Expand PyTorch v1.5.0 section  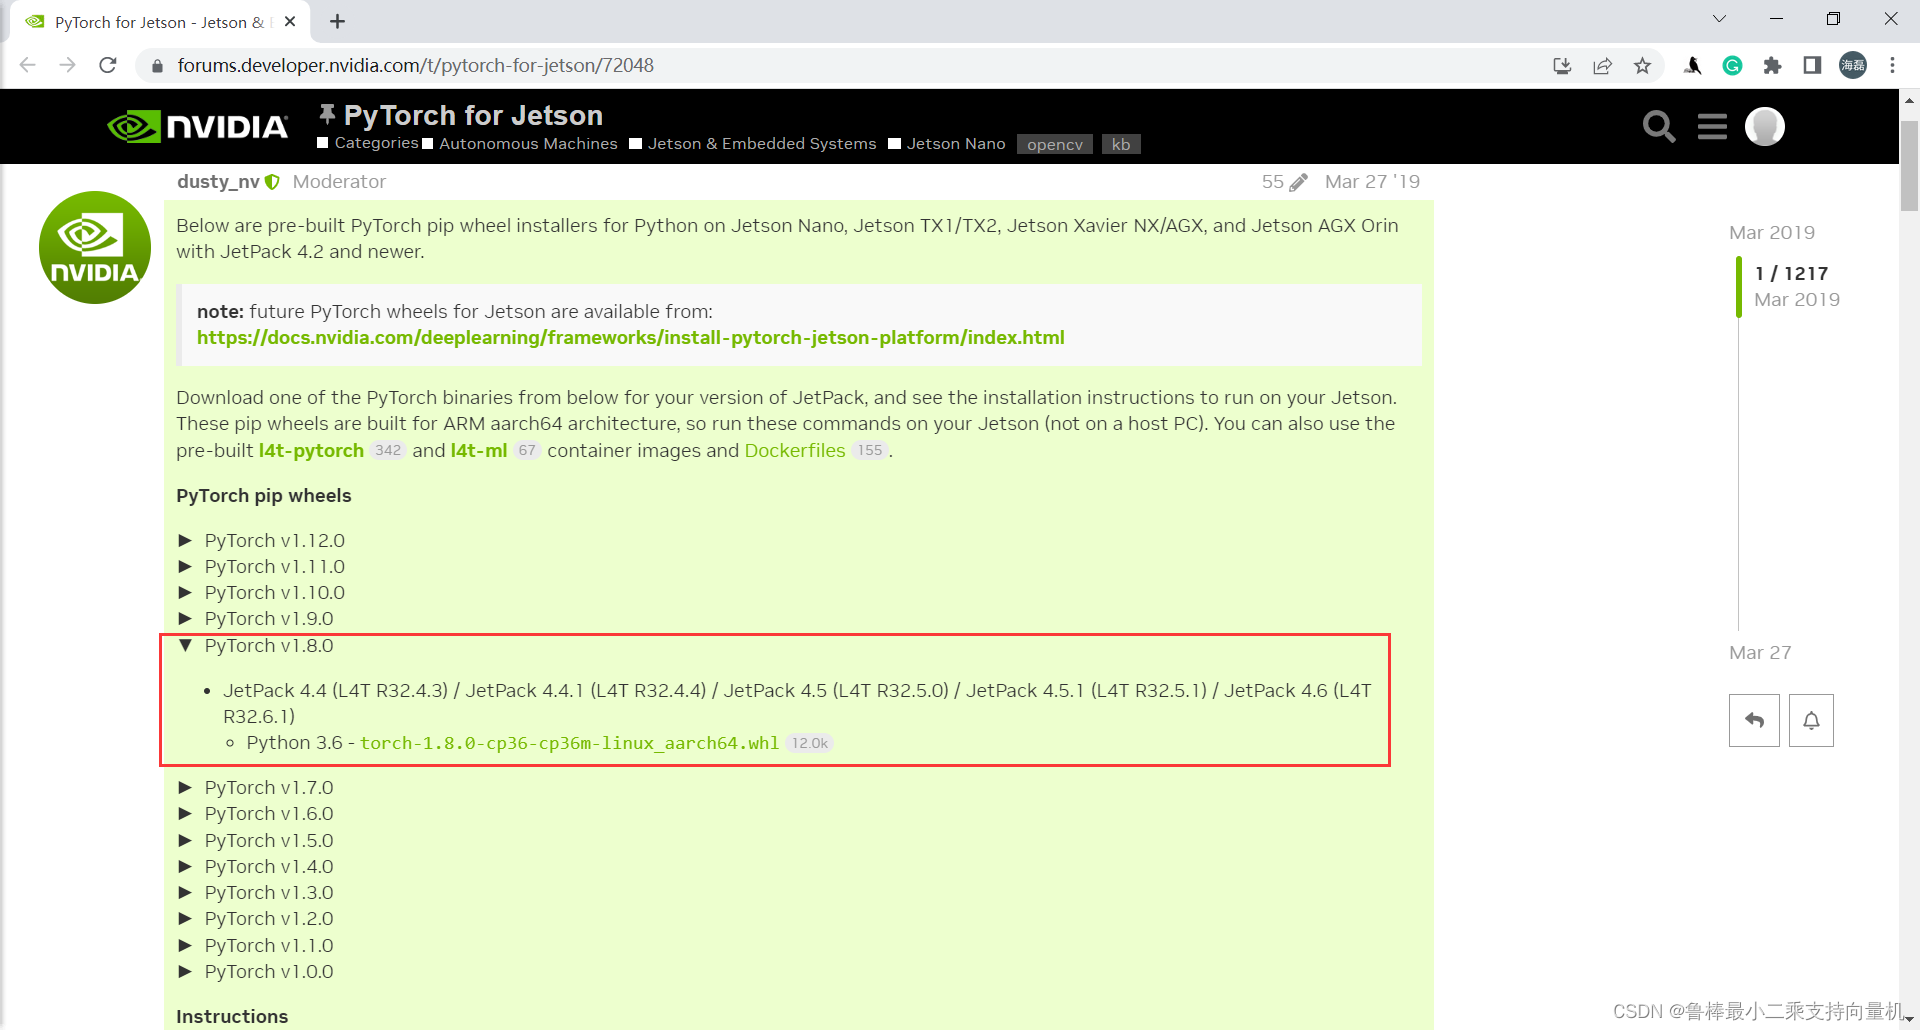click(x=256, y=841)
